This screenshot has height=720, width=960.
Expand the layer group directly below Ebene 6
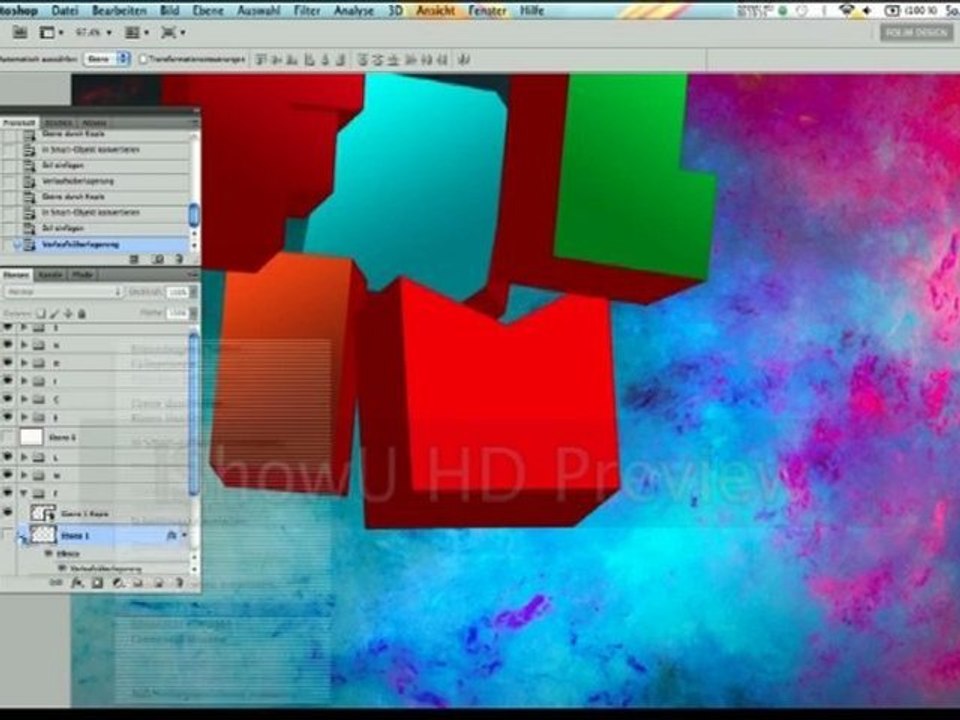[24, 457]
